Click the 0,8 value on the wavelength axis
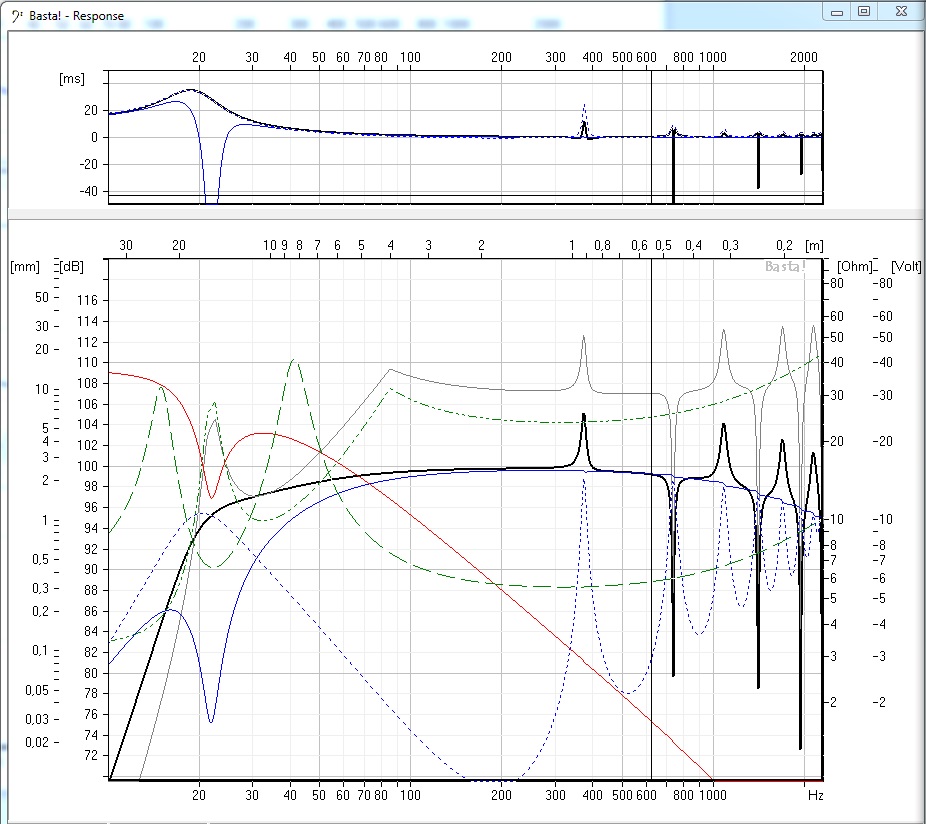Image resolution: width=926 pixels, height=824 pixels. (x=602, y=246)
